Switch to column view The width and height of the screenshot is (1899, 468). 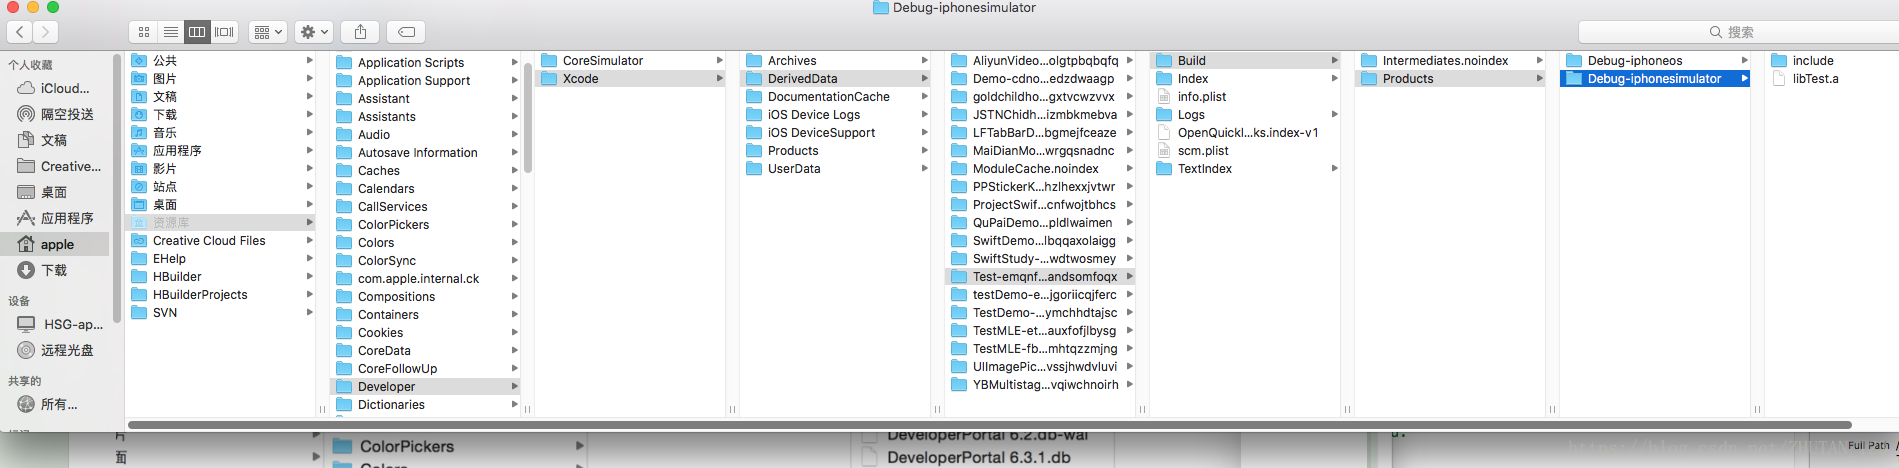pyautogui.click(x=197, y=32)
